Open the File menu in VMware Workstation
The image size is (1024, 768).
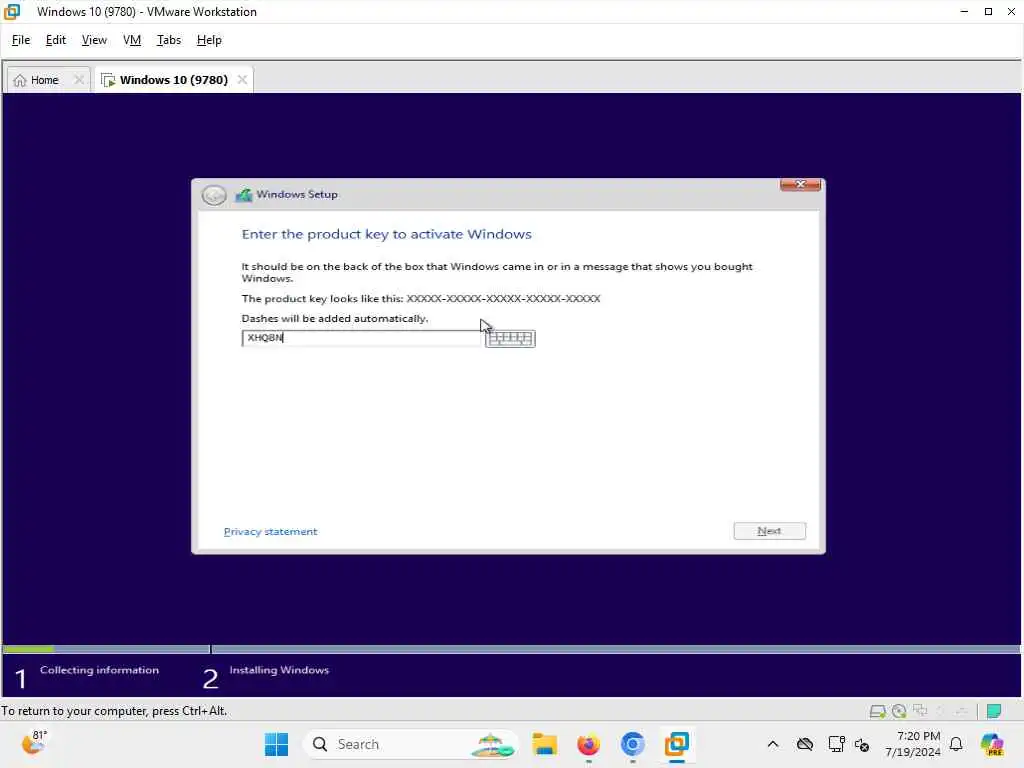pos(21,40)
